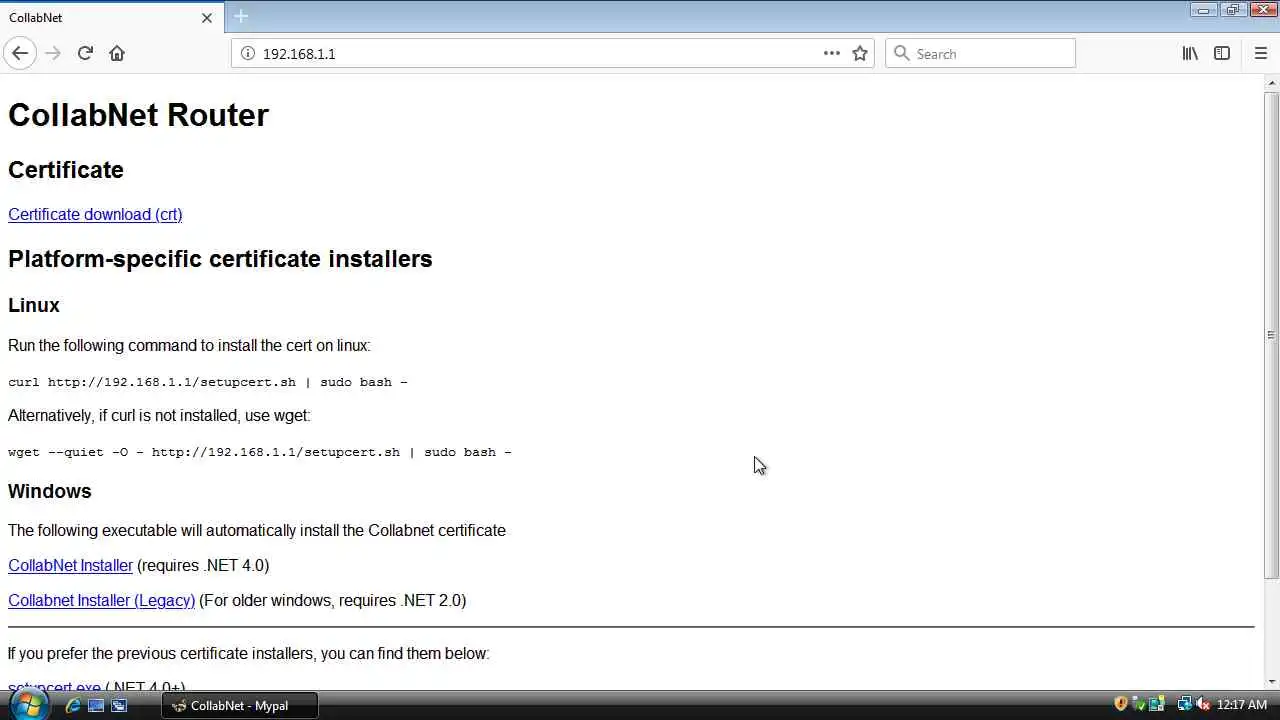This screenshot has width=1280, height=720.
Task: Open the Library panel icon
Action: click(x=1190, y=53)
